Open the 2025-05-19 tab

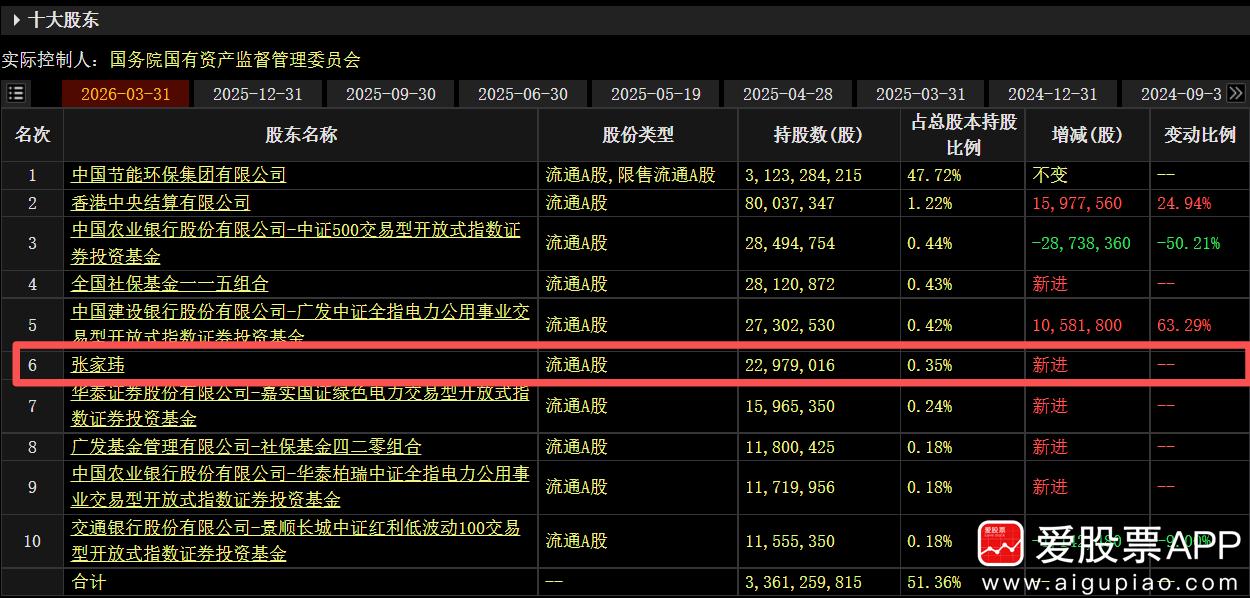click(656, 94)
